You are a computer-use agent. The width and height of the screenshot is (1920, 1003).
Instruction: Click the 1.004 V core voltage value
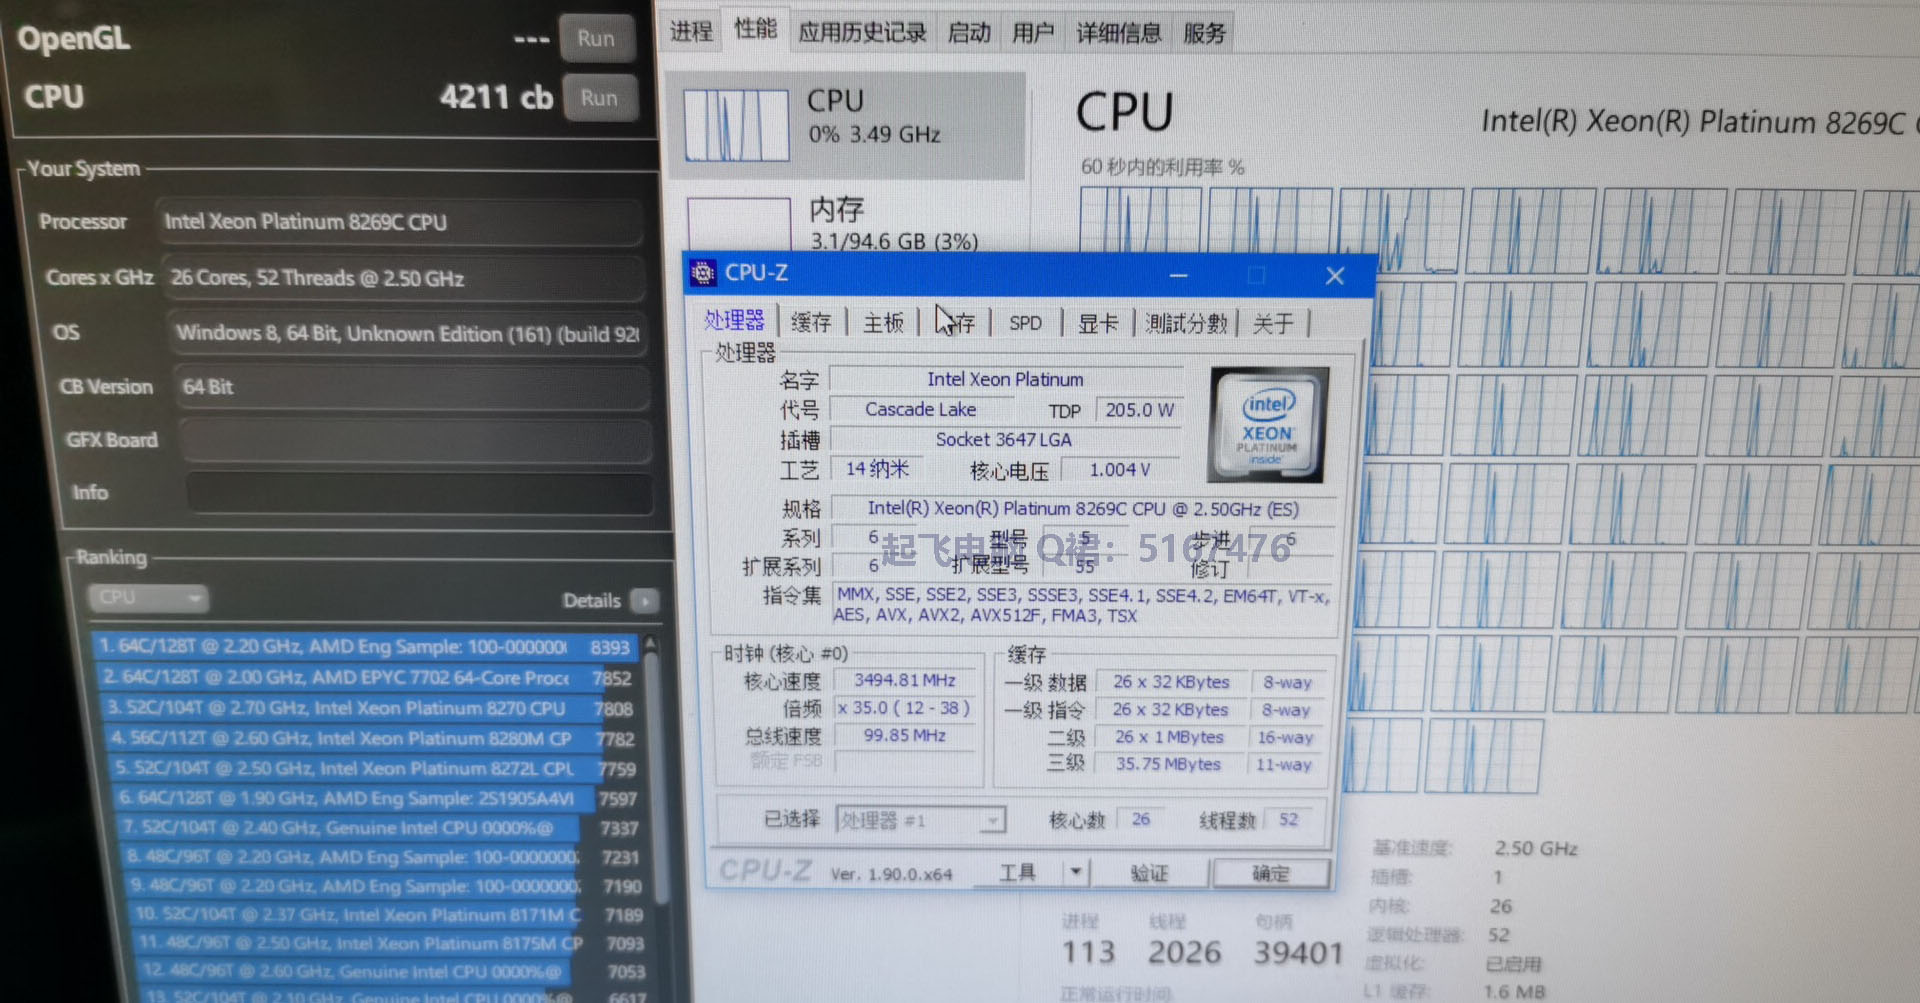(x=1121, y=470)
